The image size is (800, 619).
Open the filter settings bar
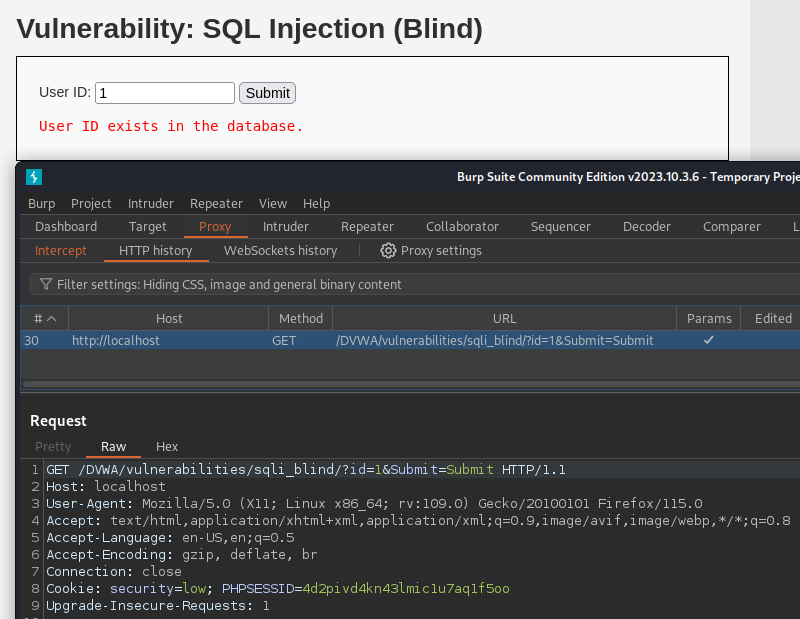(x=415, y=284)
